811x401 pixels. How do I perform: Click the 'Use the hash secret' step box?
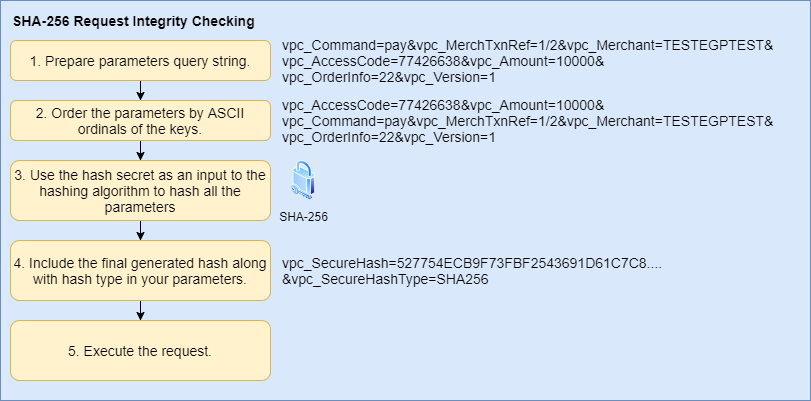[x=140, y=190]
